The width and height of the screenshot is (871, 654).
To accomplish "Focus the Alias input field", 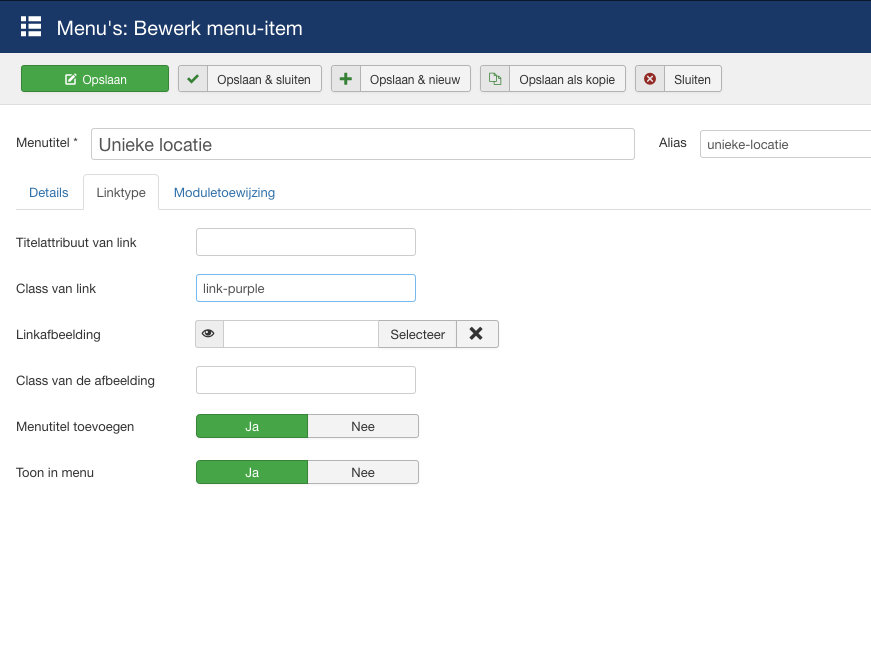I will point(785,144).
